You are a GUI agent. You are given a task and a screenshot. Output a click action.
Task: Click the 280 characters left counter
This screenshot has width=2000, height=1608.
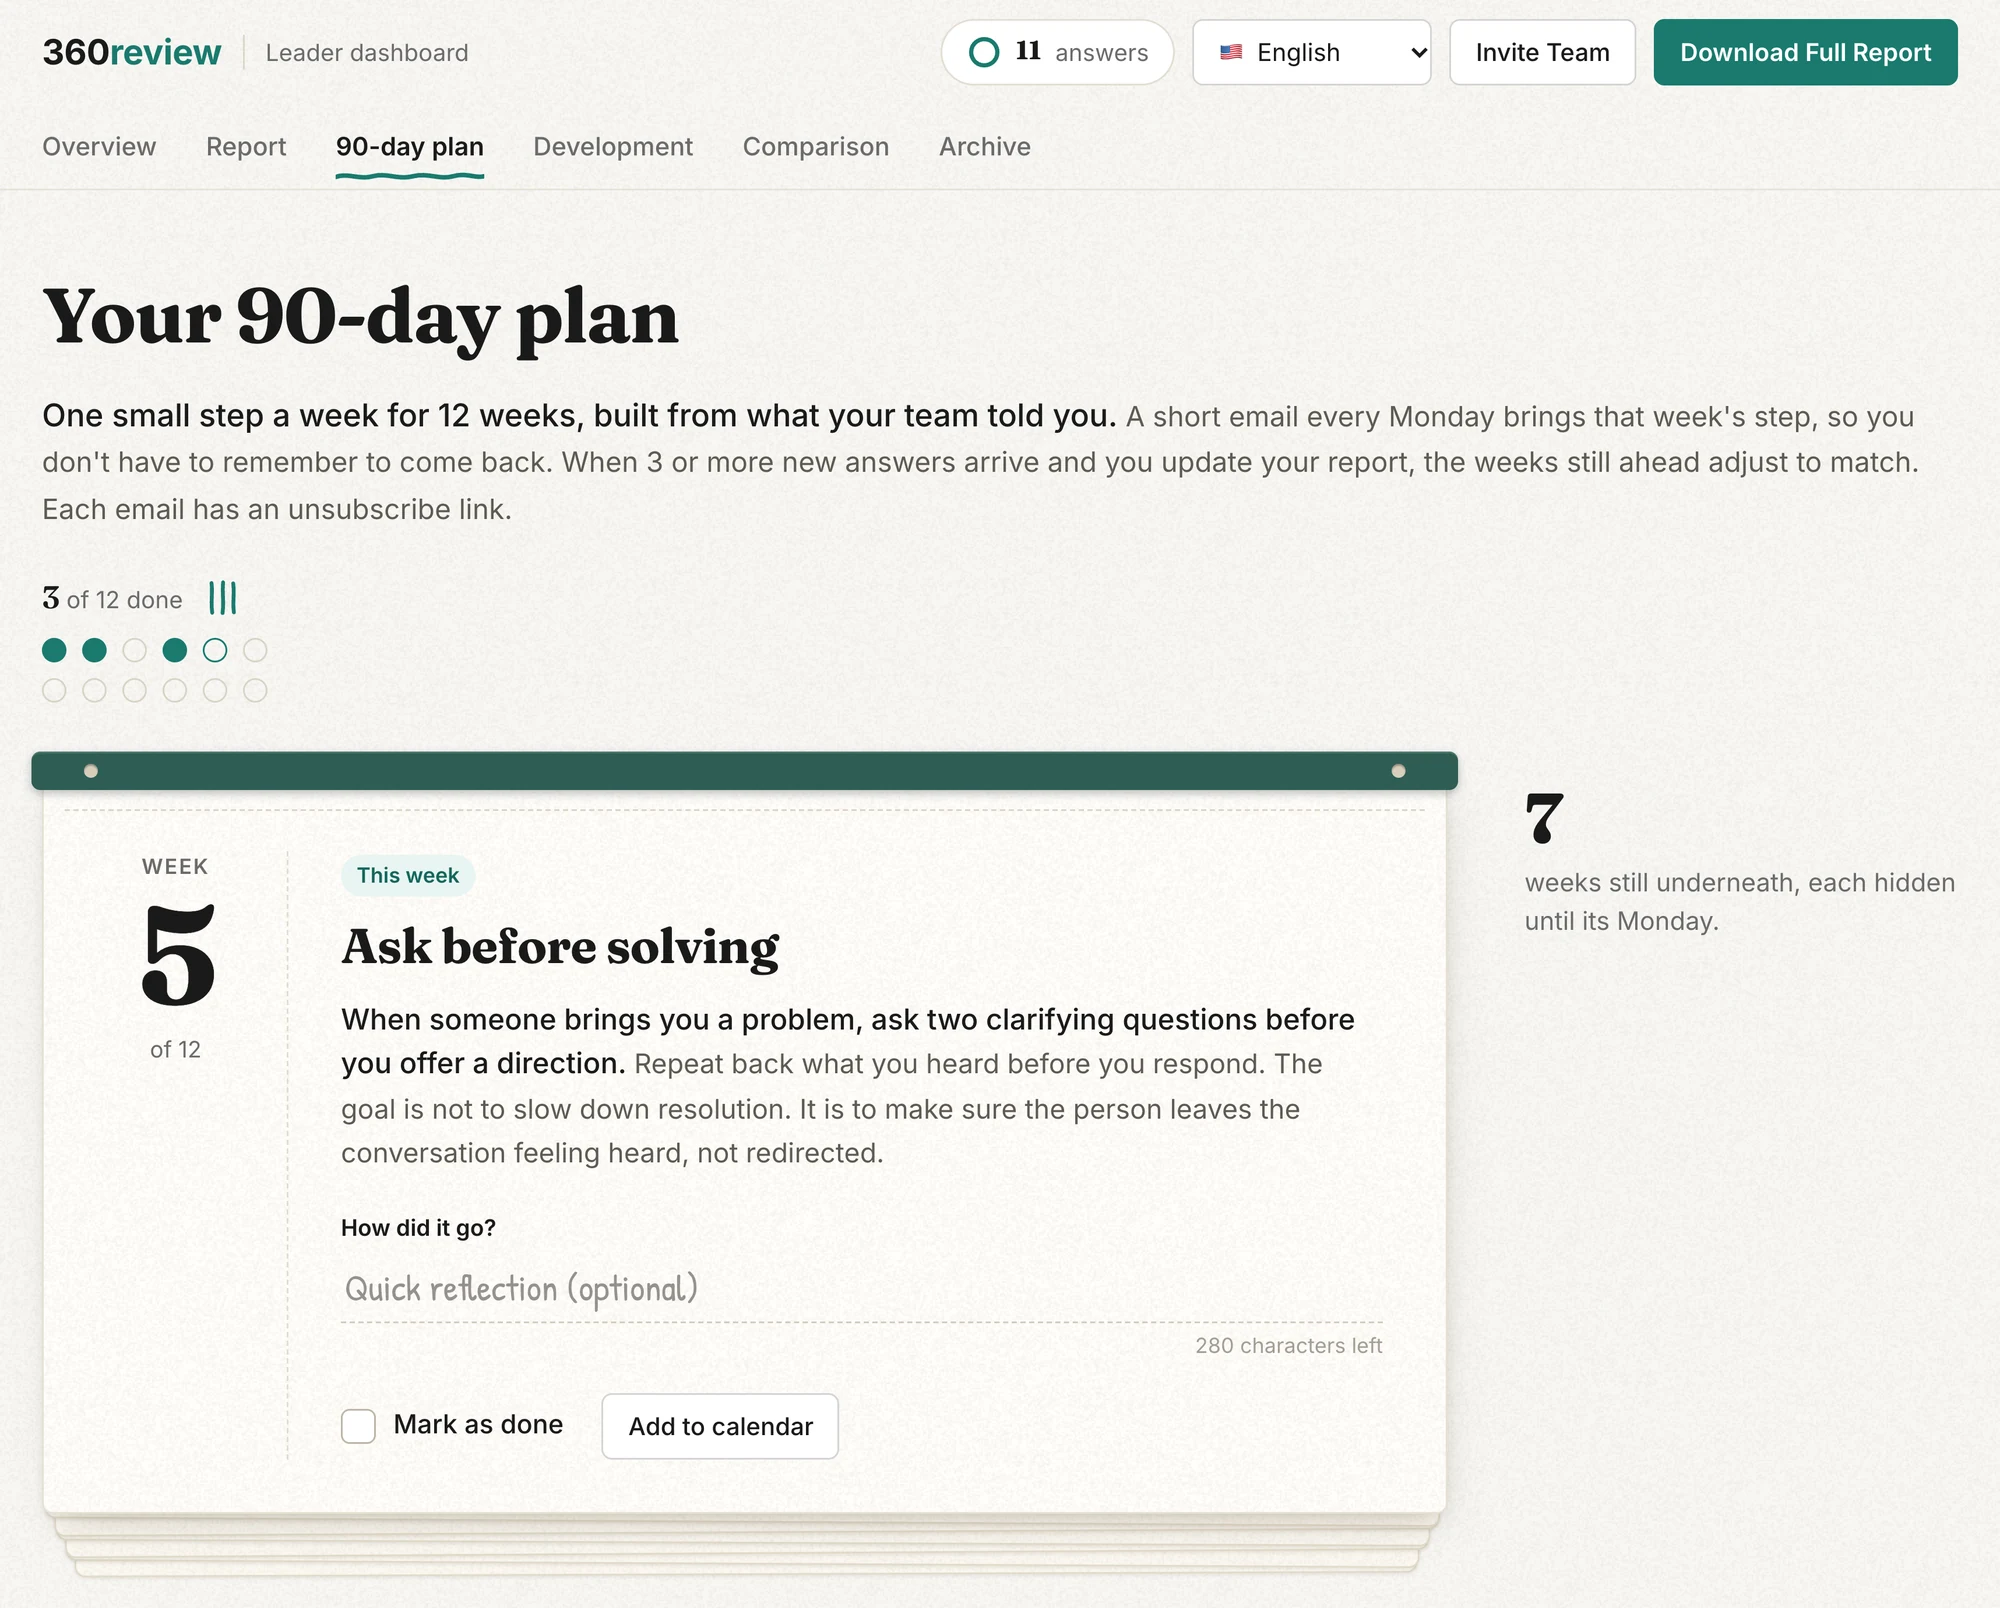(x=1289, y=1346)
